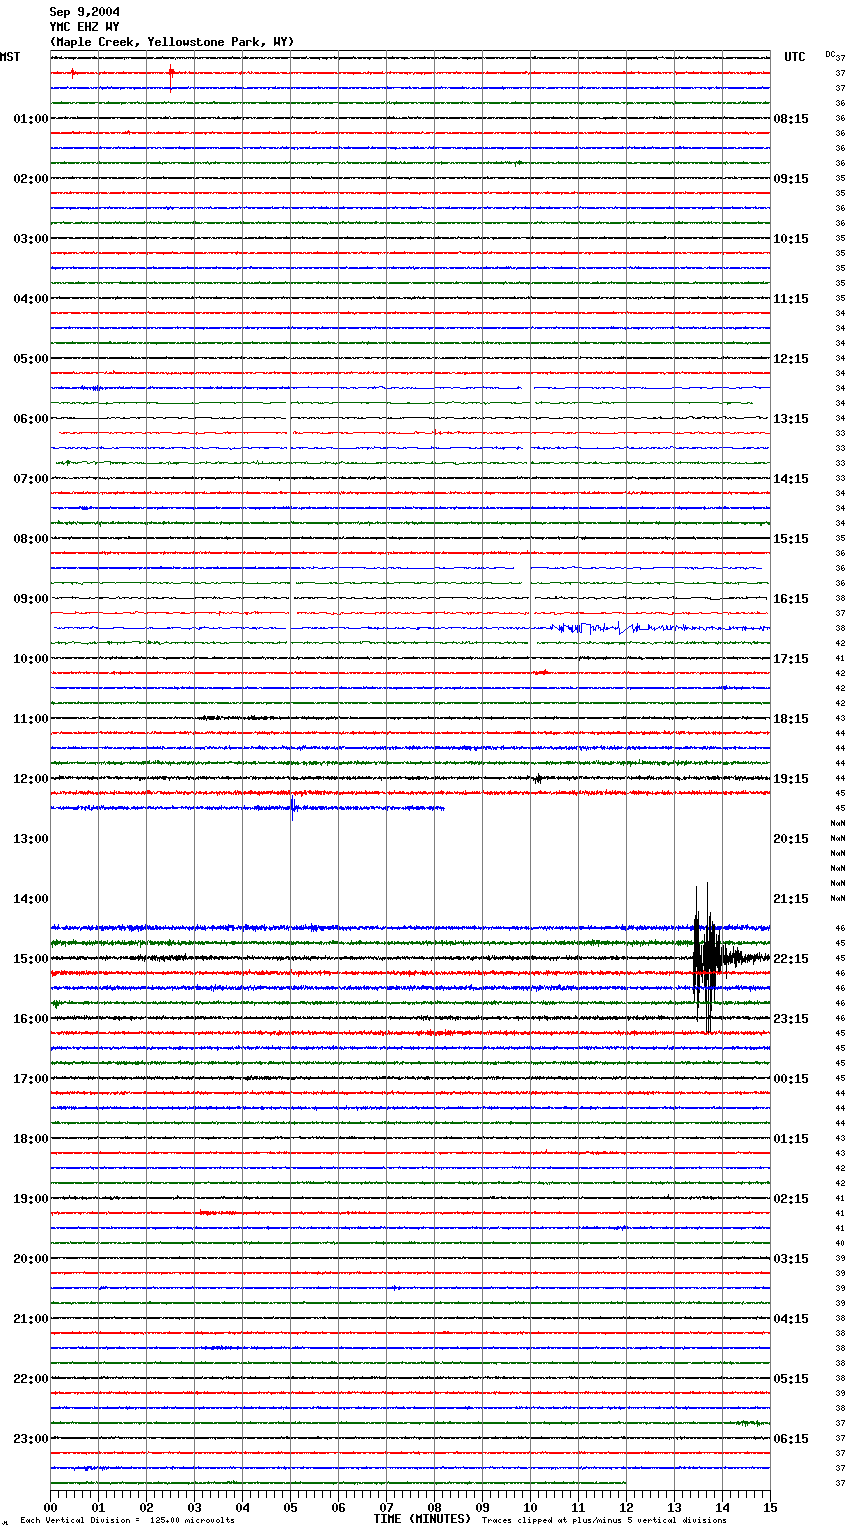Click minute '10' on the bottom axis
Image resolution: width=850 pixels, height=1534 pixels.
pos(530,1507)
